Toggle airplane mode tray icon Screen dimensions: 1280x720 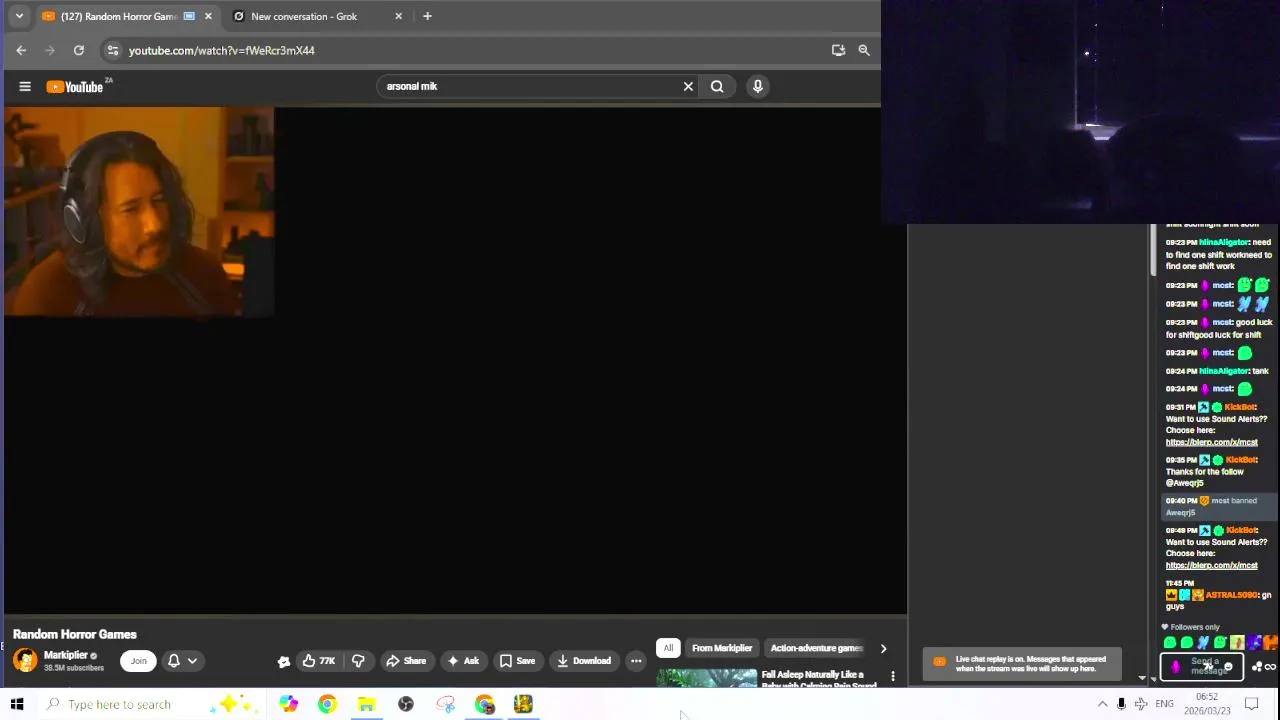pyautogui.click(x=1140, y=704)
